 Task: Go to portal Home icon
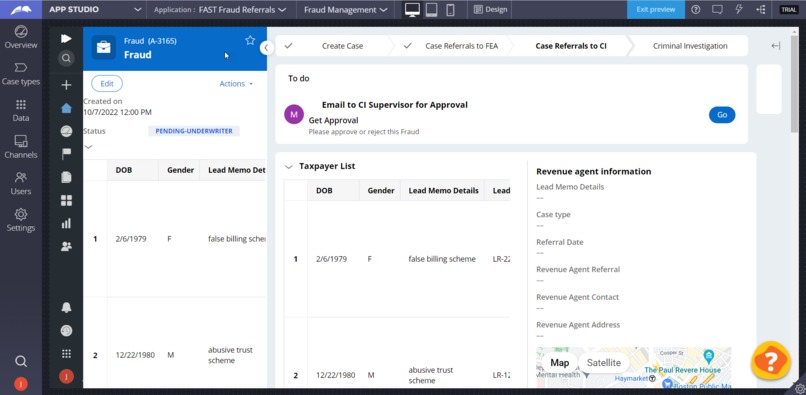click(66, 108)
